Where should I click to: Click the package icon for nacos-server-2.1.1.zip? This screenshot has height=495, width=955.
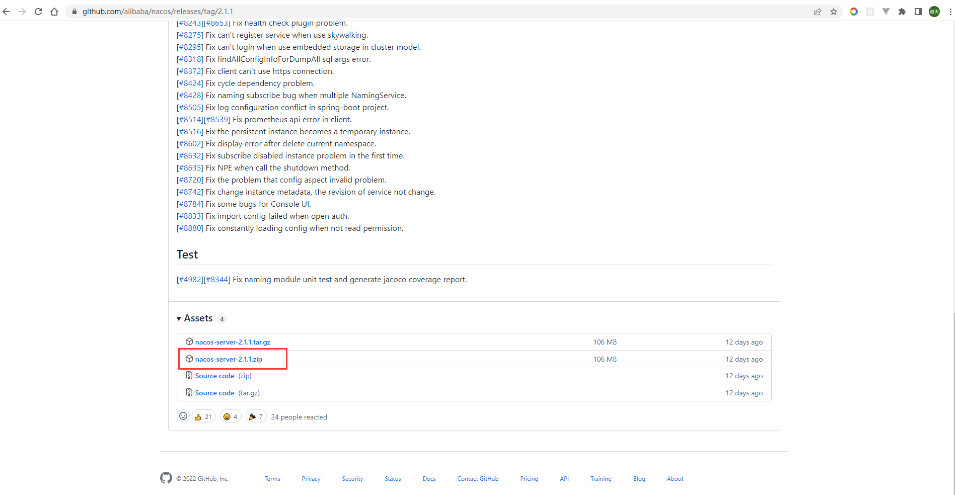(189, 359)
